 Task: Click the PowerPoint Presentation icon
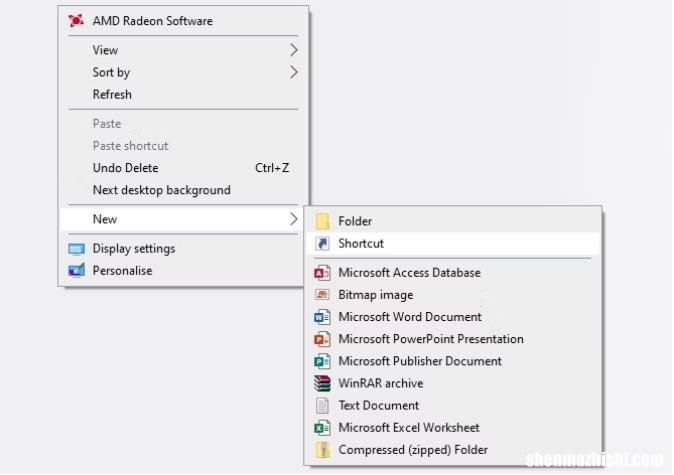point(322,340)
